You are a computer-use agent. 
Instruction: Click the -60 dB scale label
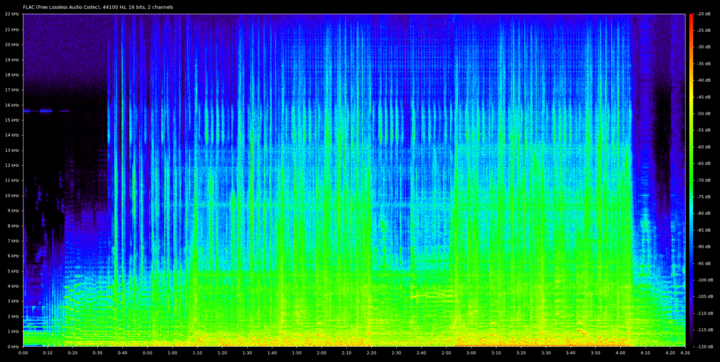click(x=704, y=147)
